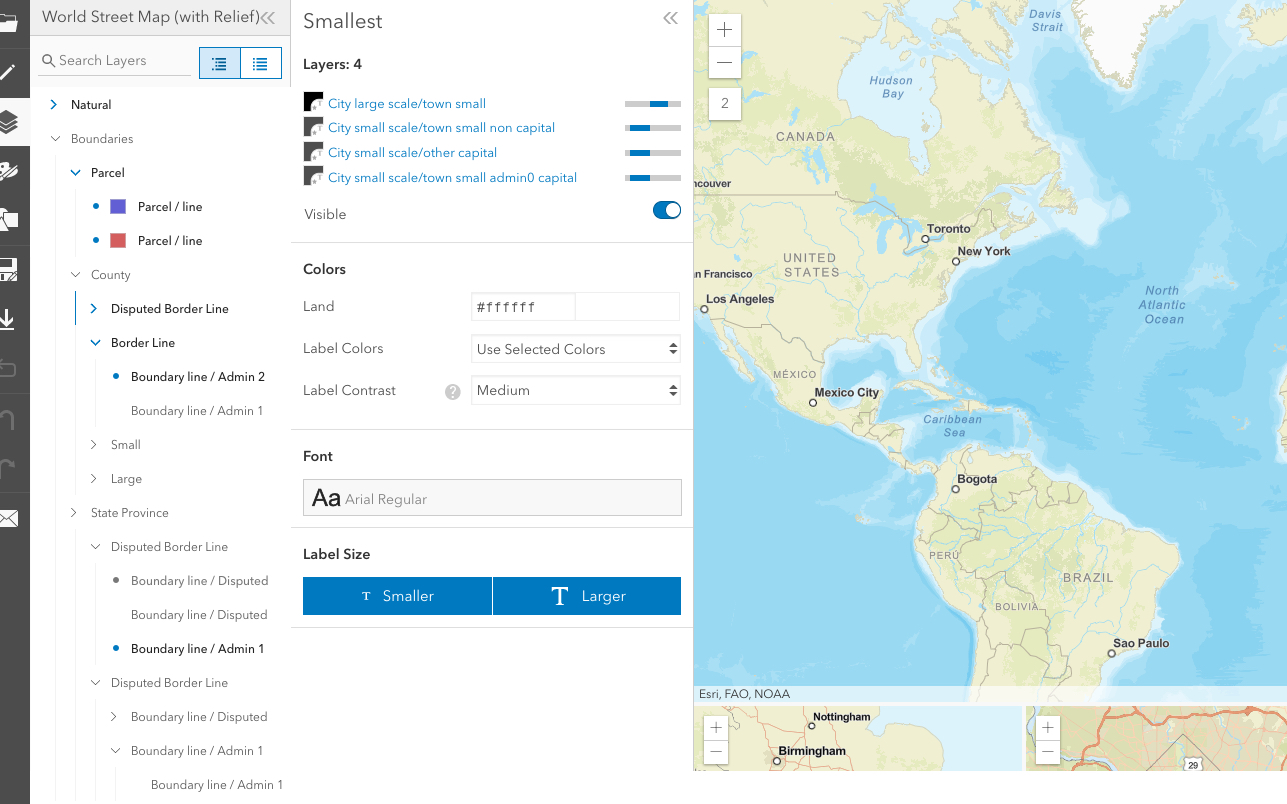Open City small scale/other capital link

(x=412, y=152)
